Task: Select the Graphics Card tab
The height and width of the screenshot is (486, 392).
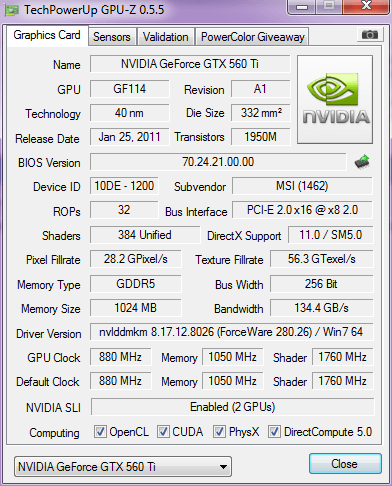Action: coord(47,35)
